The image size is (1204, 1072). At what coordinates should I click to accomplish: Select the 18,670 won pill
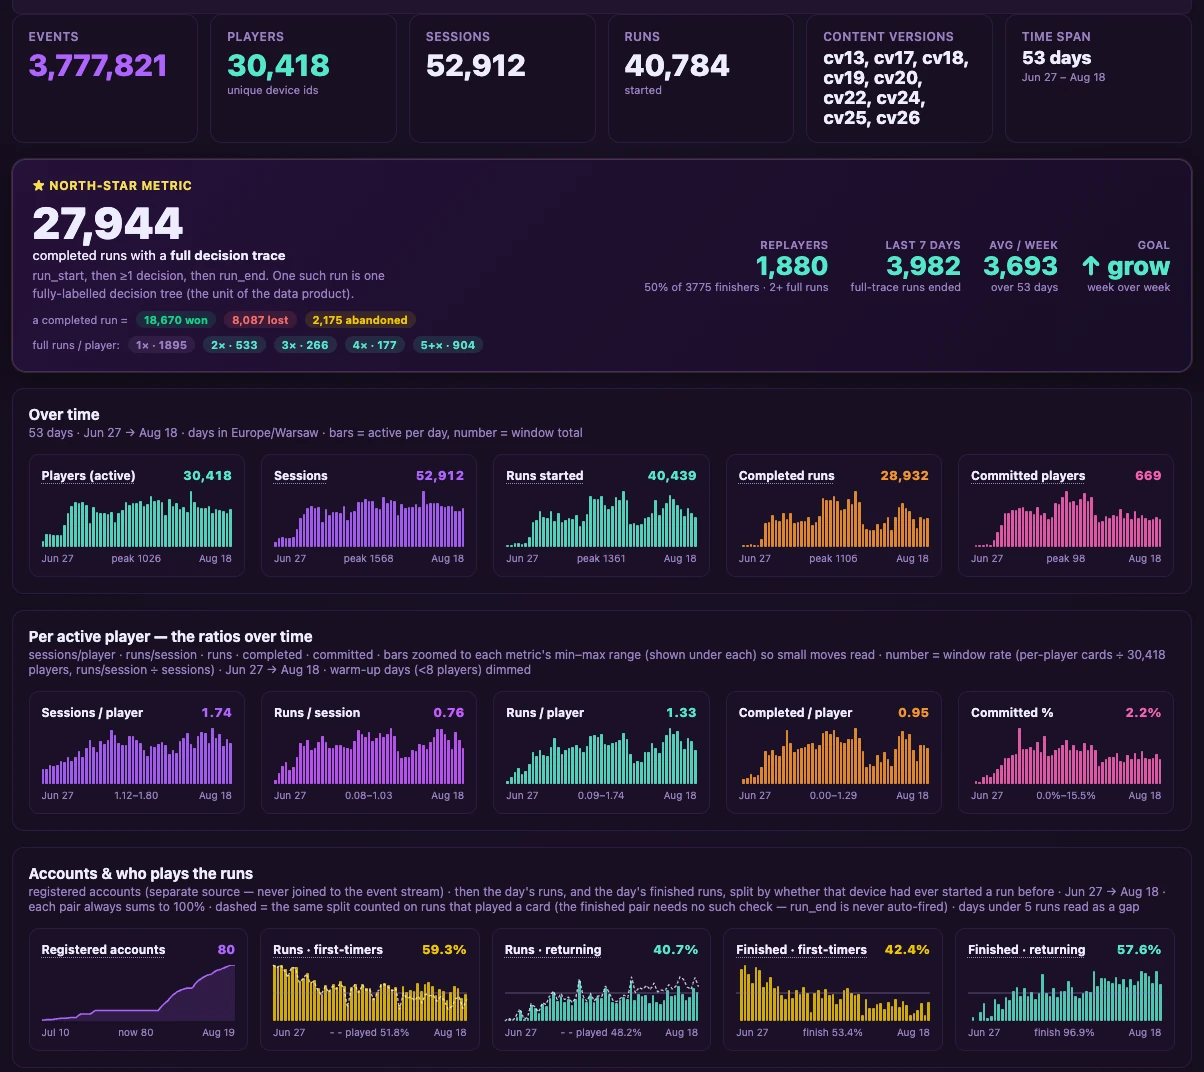(175, 320)
